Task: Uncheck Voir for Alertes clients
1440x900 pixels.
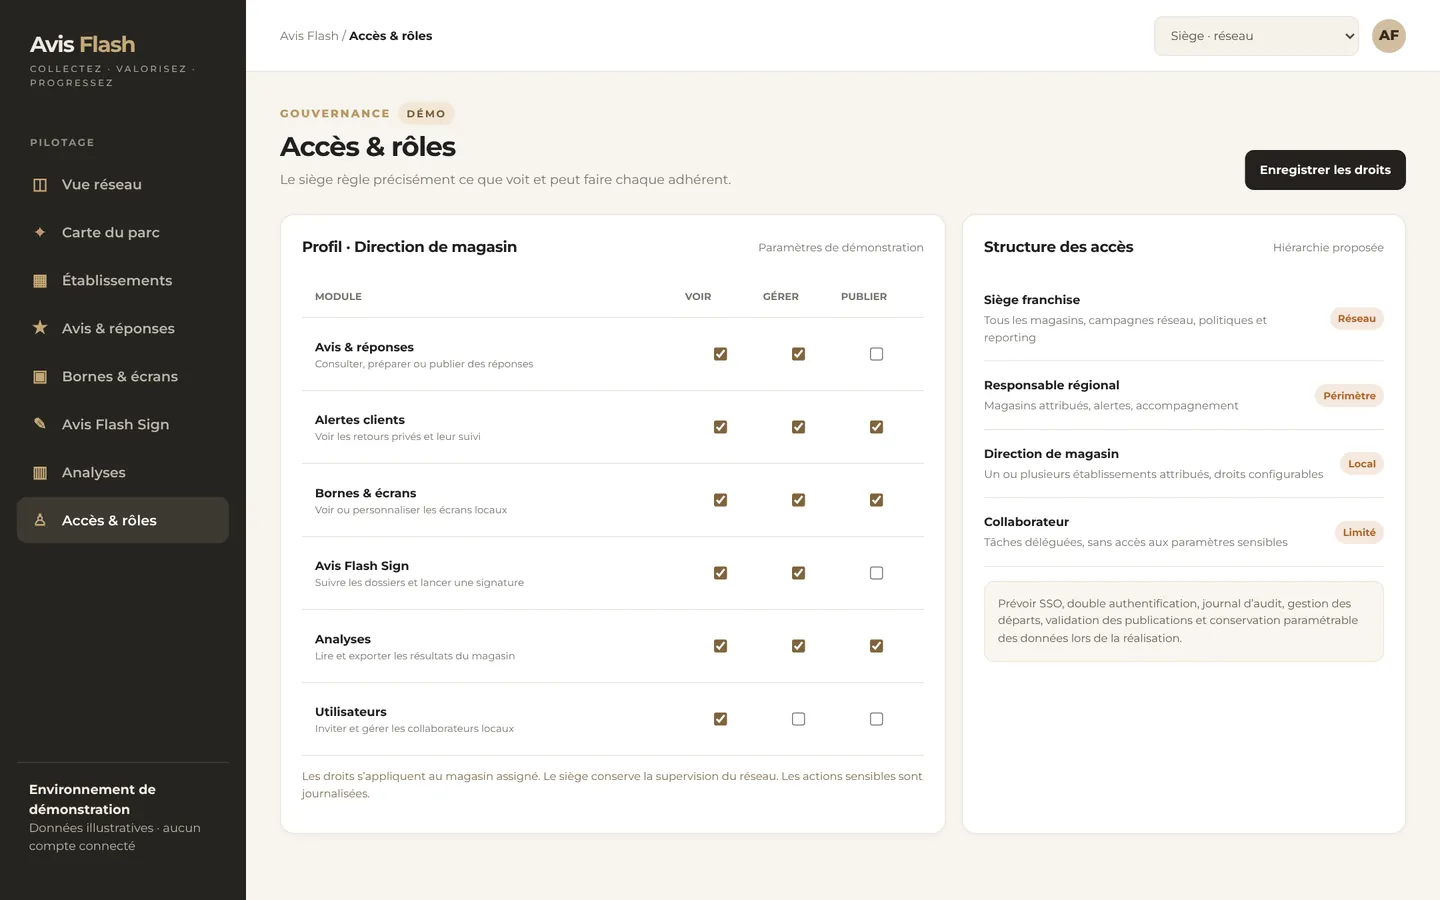Action: tap(720, 427)
